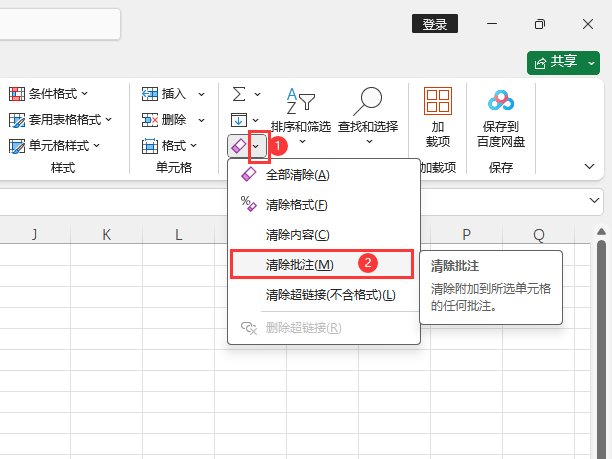612x459 pixels.
Task: Click the 插入 insert cells icon
Action: 150,94
